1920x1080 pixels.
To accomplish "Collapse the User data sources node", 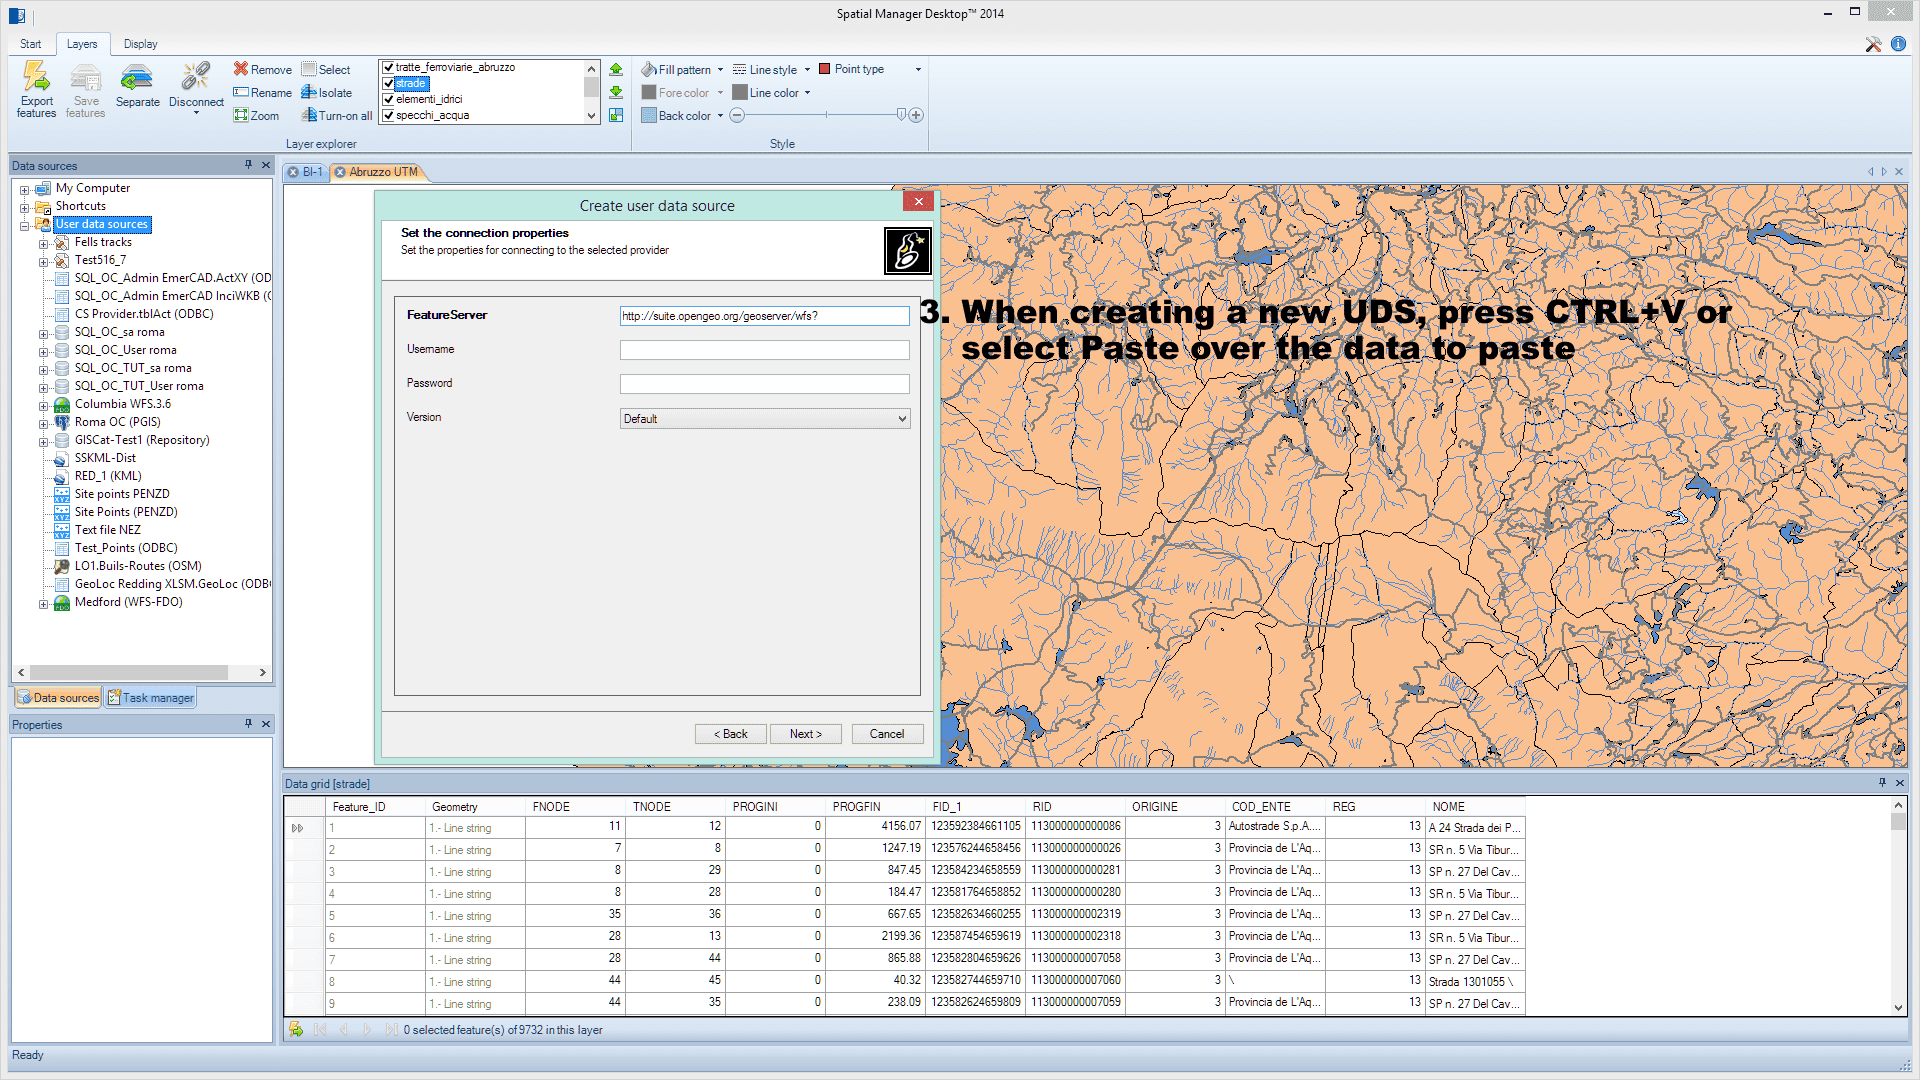I will point(24,225).
